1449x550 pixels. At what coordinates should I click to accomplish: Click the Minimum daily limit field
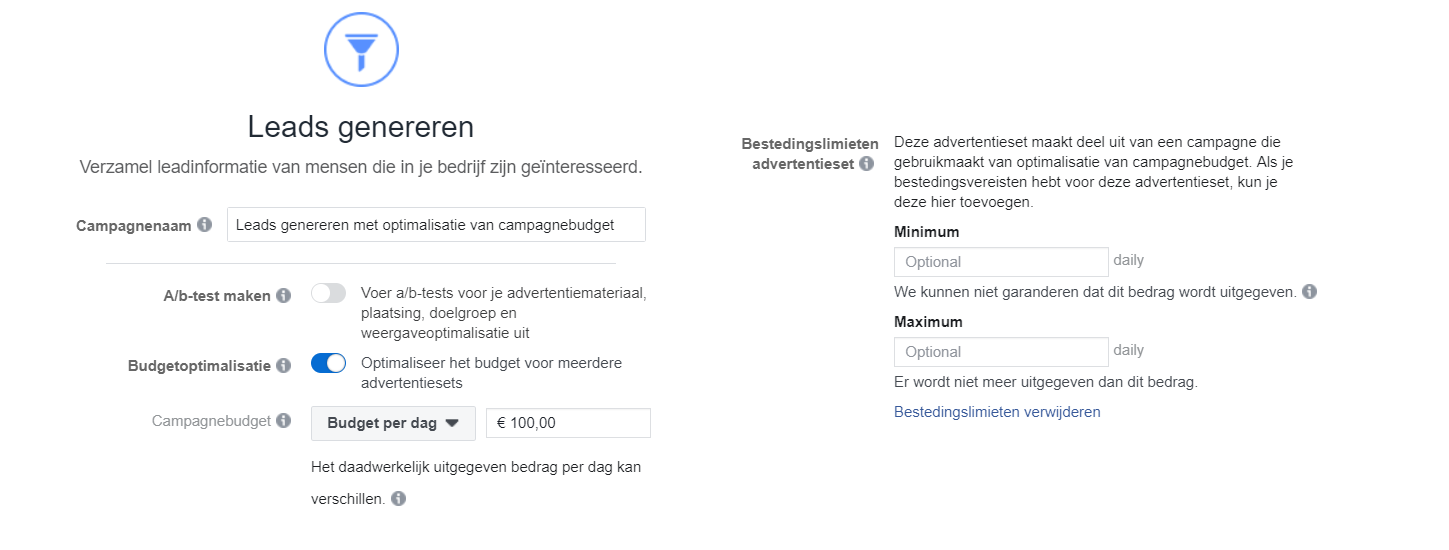1001,262
